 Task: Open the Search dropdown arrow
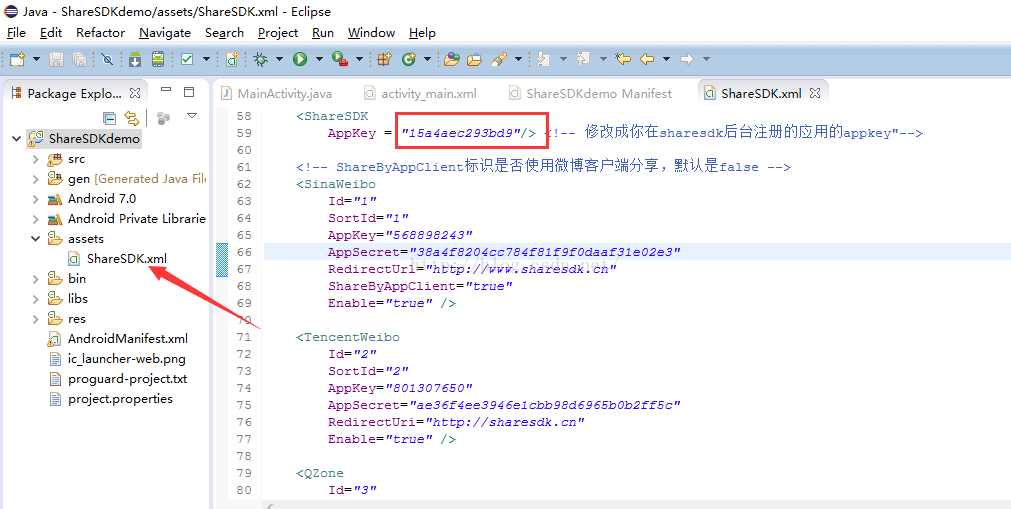tap(518, 59)
